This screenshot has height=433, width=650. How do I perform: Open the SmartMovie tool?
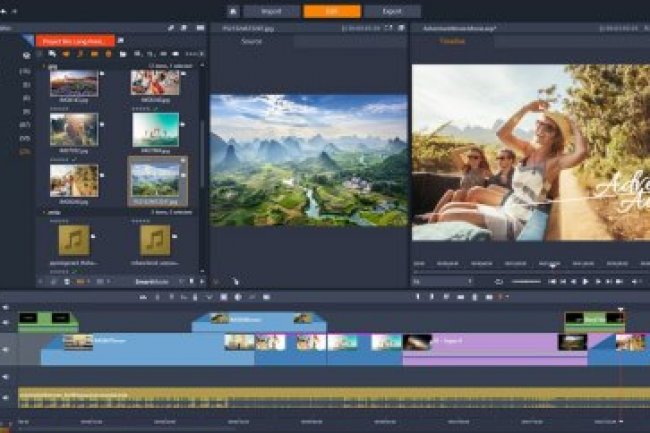(152, 282)
